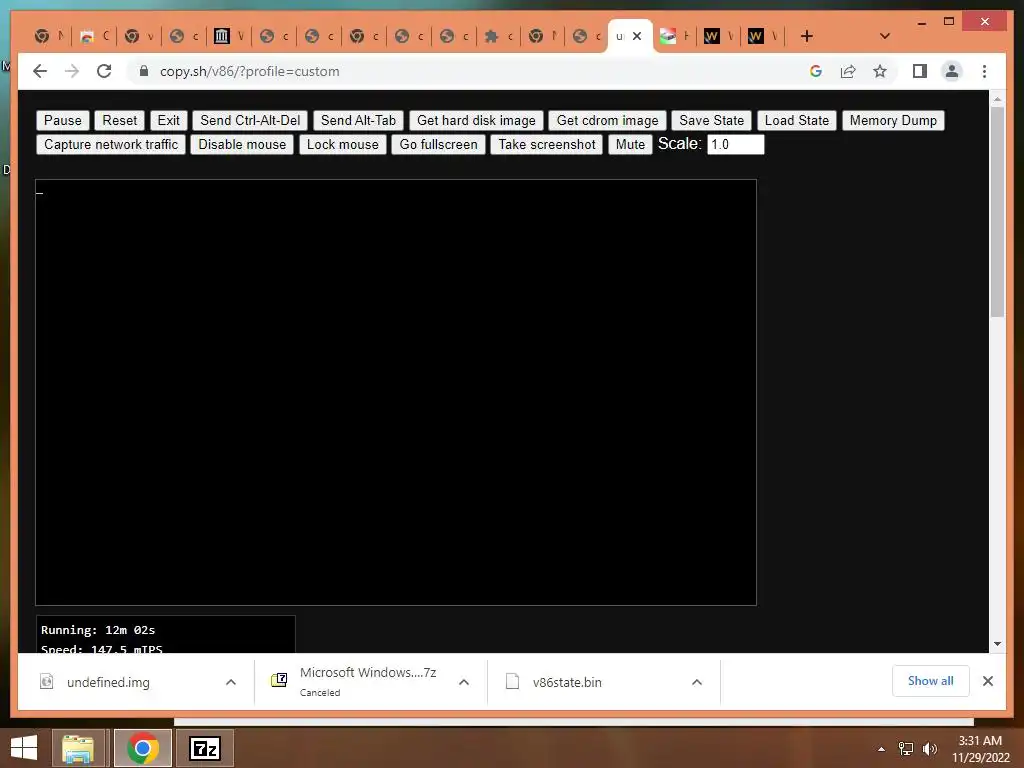Screen dimensions: 1024x768
Task: Go back with the browser back arrow
Action: [40, 71]
